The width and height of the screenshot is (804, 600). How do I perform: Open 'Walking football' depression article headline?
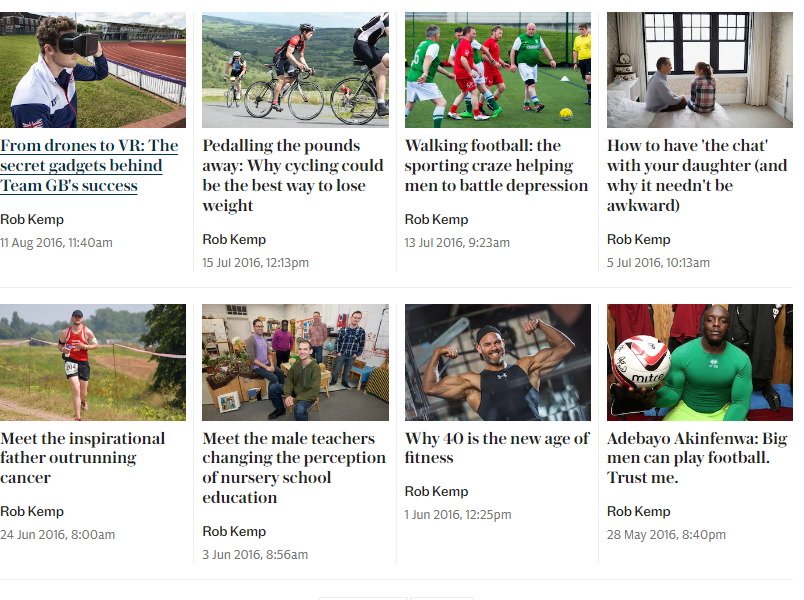click(496, 166)
